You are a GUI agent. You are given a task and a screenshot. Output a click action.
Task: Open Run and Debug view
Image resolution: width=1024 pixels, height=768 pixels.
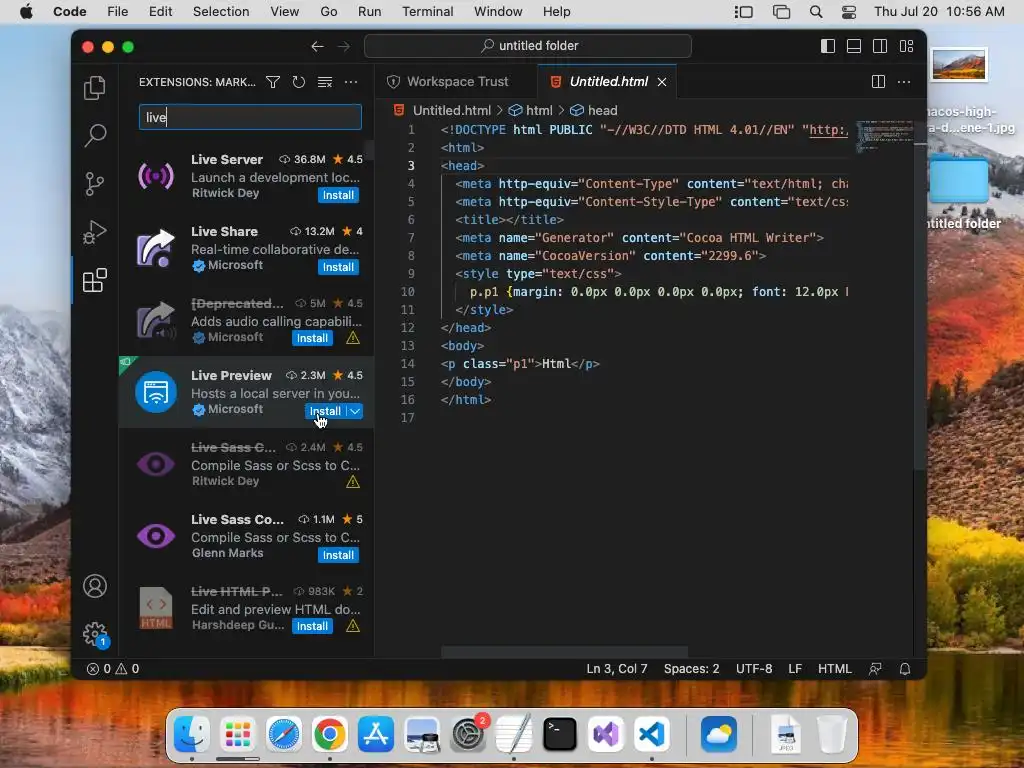coord(95,232)
